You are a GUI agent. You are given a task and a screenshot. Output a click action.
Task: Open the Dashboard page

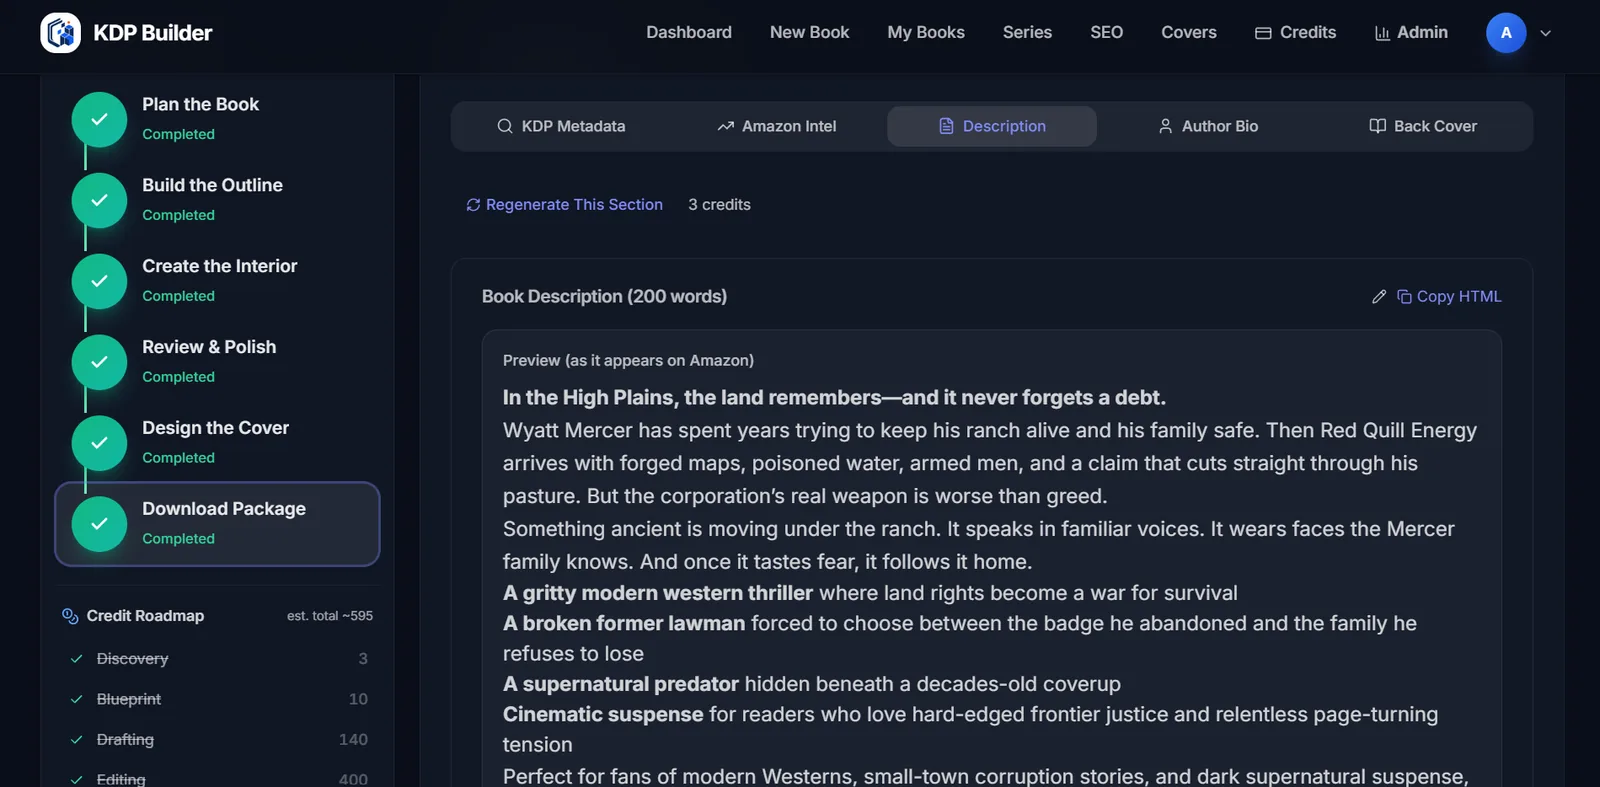(x=689, y=32)
